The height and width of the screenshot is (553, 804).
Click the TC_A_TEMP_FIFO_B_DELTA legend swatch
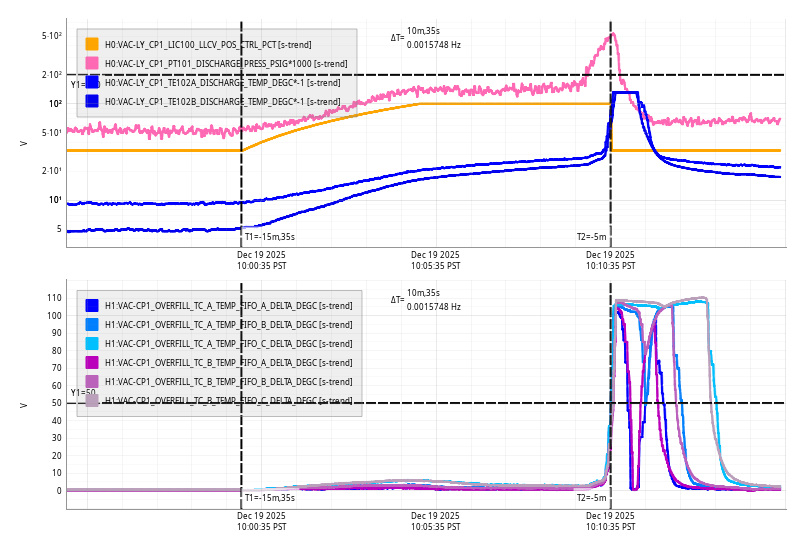pos(92,324)
